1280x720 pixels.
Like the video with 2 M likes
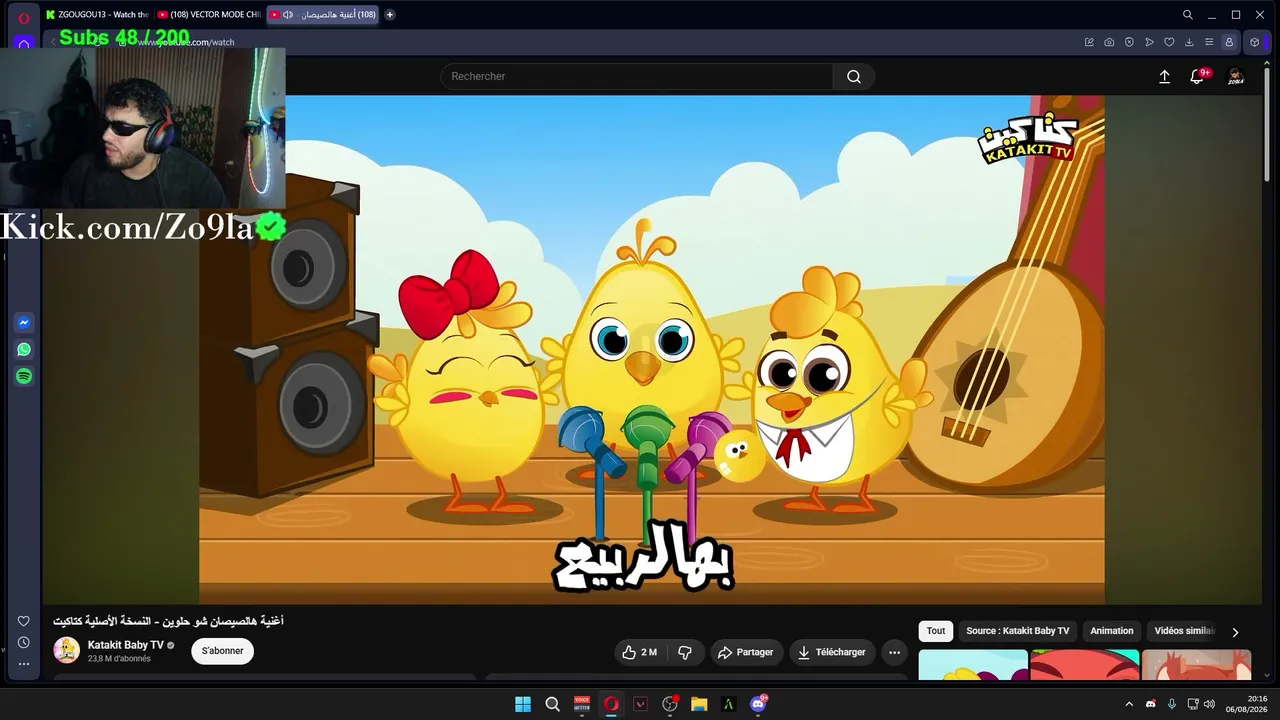[x=640, y=652]
